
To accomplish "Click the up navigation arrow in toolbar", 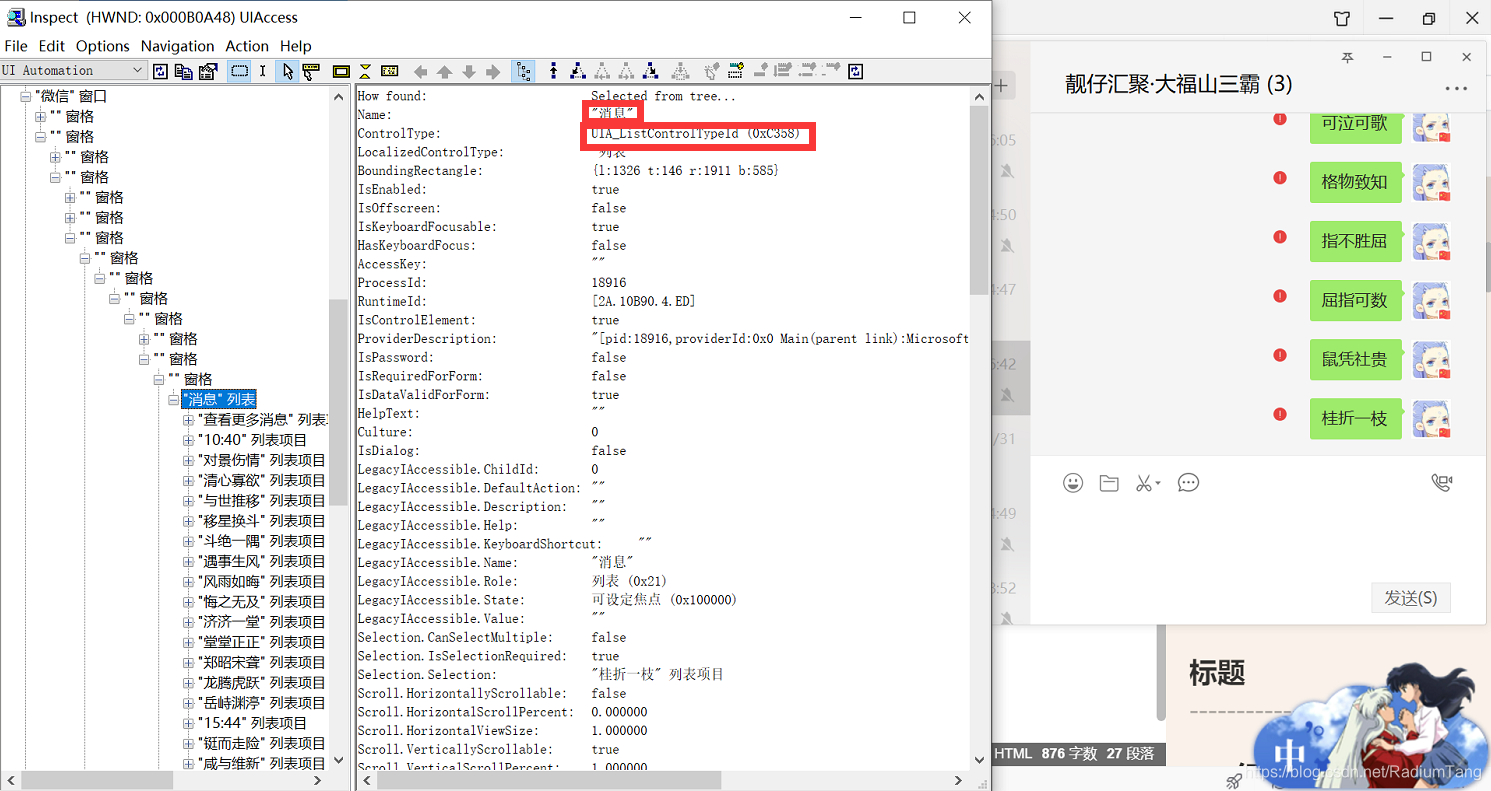I will (445, 71).
